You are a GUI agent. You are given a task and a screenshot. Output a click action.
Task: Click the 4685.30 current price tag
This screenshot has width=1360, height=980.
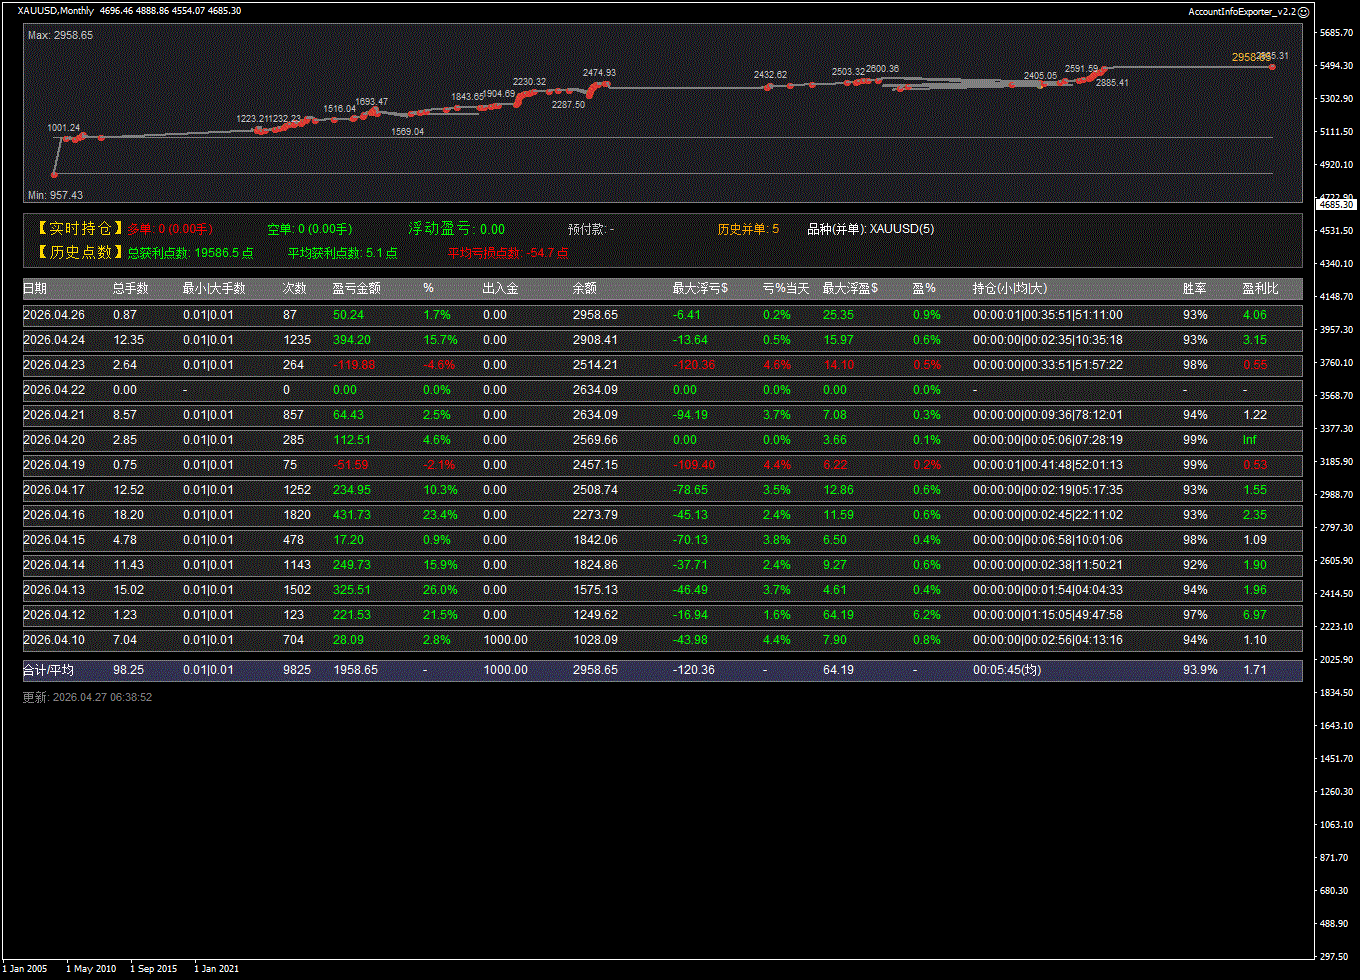click(x=1336, y=204)
